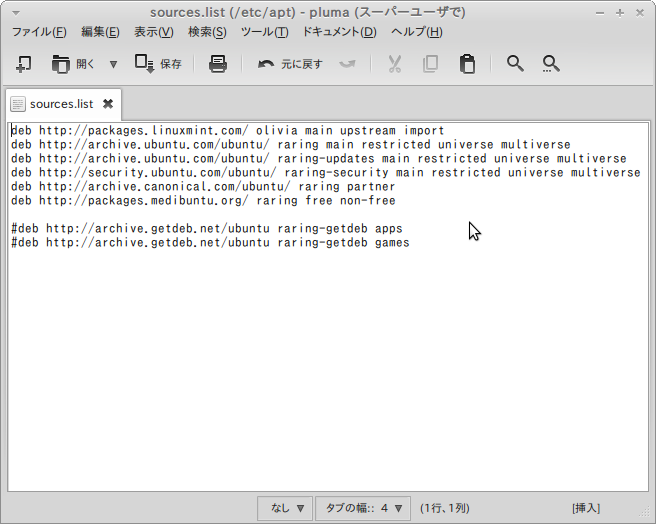This screenshot has width=656, height=524.
Task: Click the commented raring-getdeb apps line
Action: [x=207, y=229]
